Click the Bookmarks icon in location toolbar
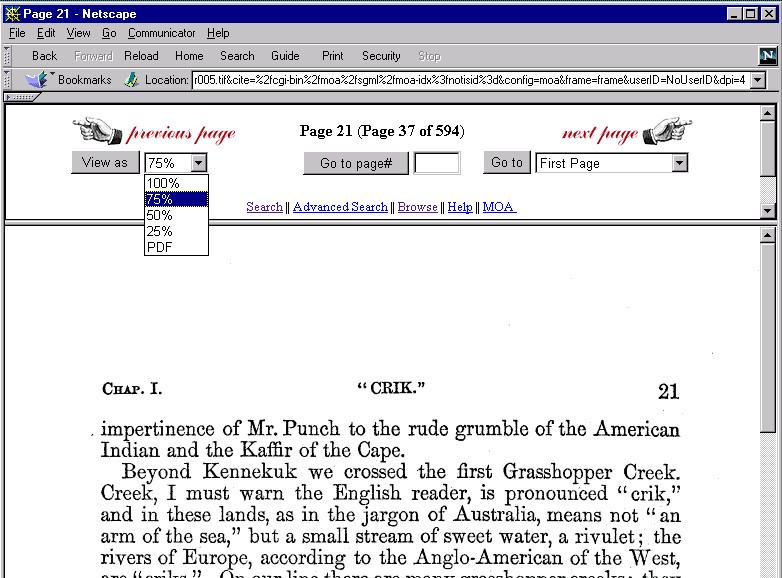Viewport: 782px width, 578px height. [36, 79]
